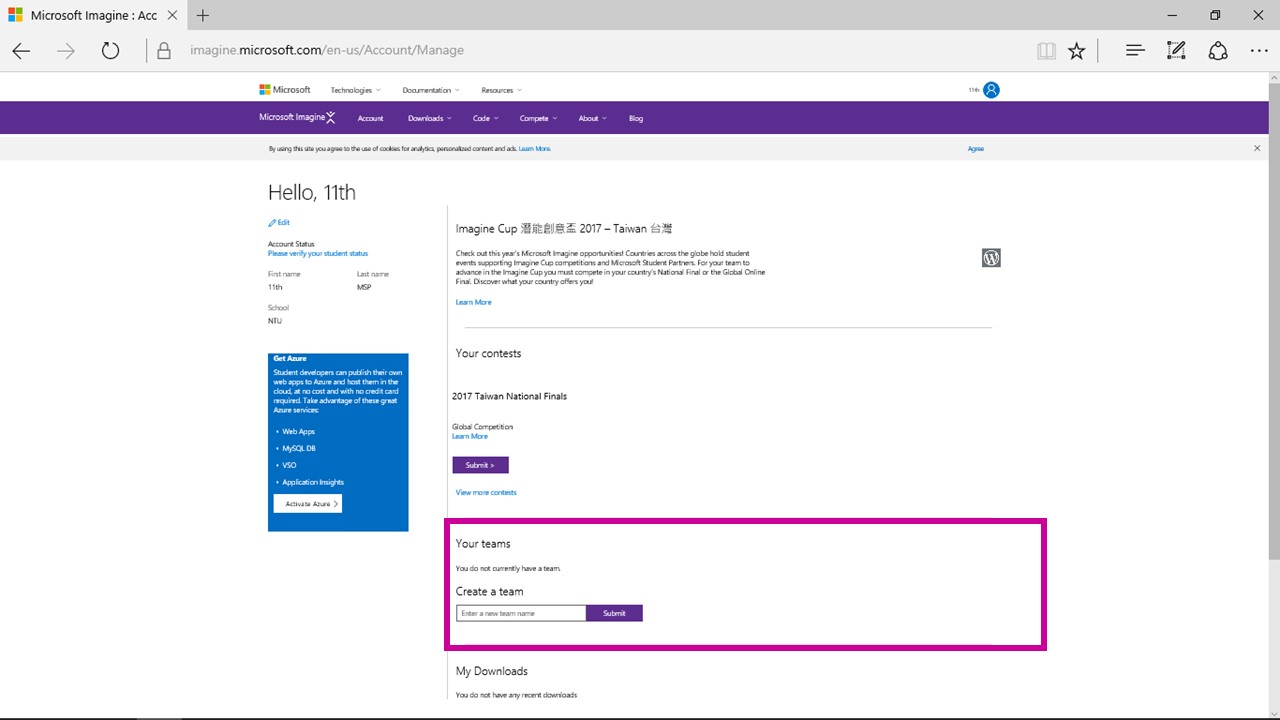Image resolution: width=1280 pixels, height=720 pixels.
Task: Click the Activate Azure button
Action: [x=308, y=504]
